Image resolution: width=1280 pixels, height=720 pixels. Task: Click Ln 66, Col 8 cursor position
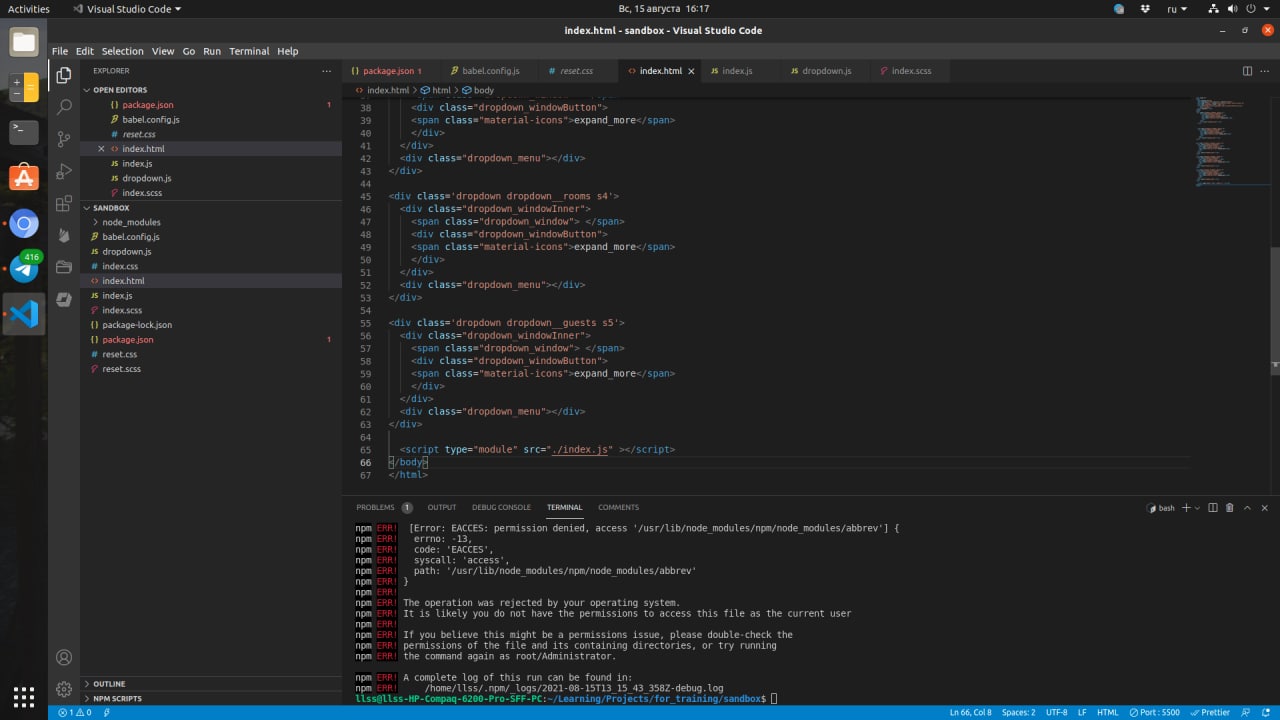(970, 712)
